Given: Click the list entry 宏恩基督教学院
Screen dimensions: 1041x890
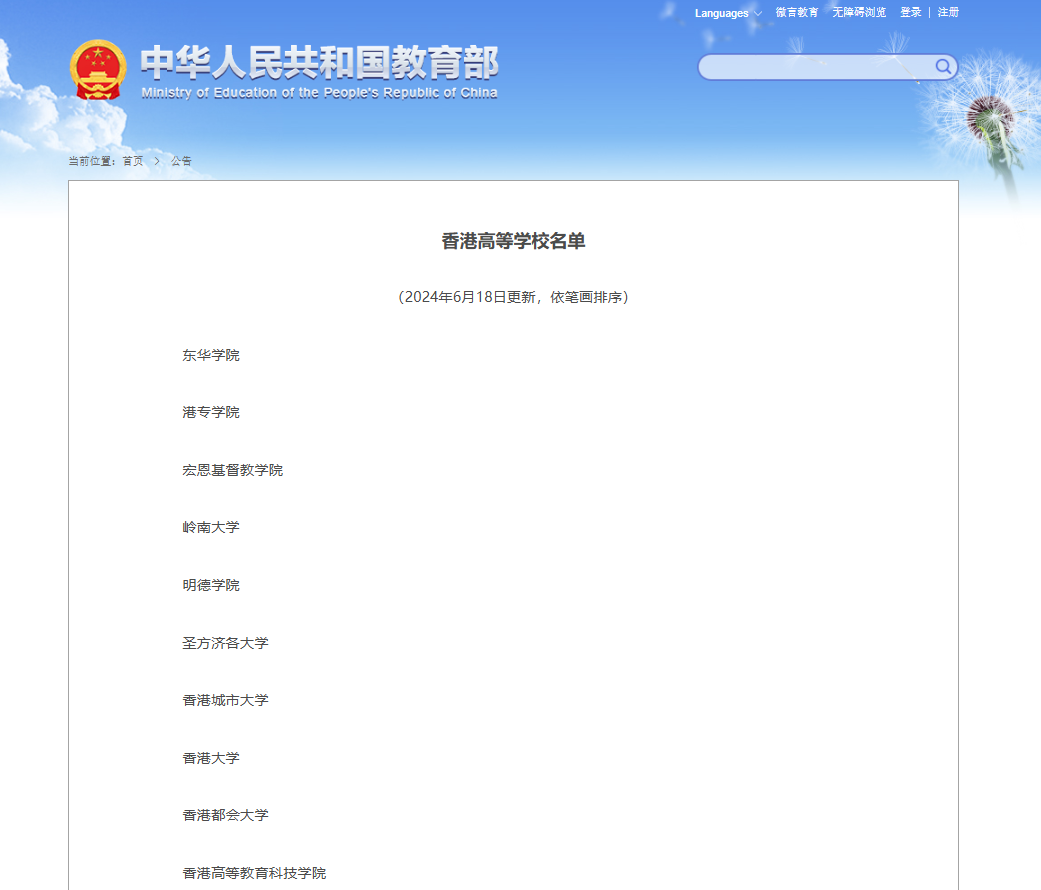Looking at the screenshot, I should [232, 470].
